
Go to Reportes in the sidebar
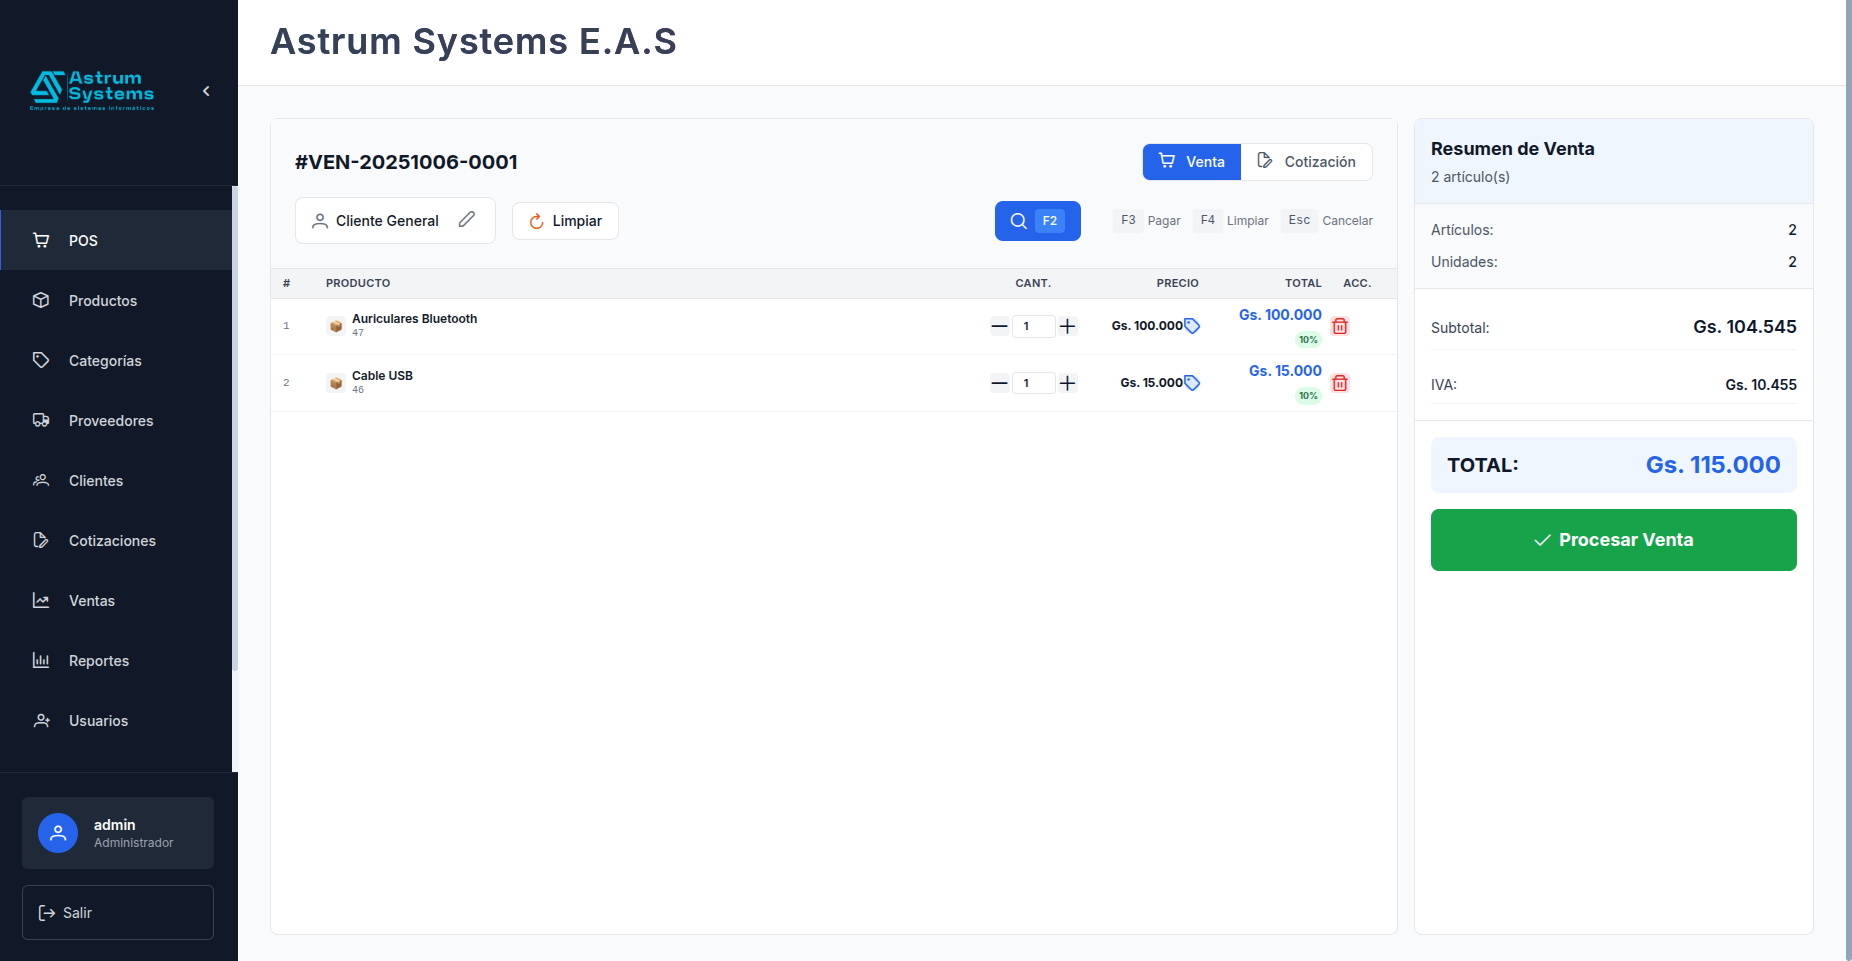click(x=98, y=661)
